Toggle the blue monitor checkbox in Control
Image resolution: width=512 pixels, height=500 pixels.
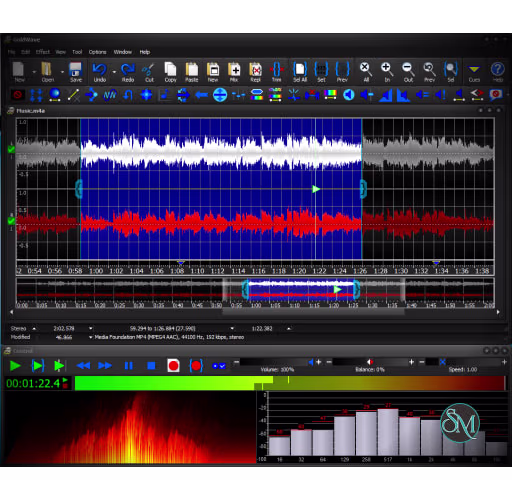point(219,366)
